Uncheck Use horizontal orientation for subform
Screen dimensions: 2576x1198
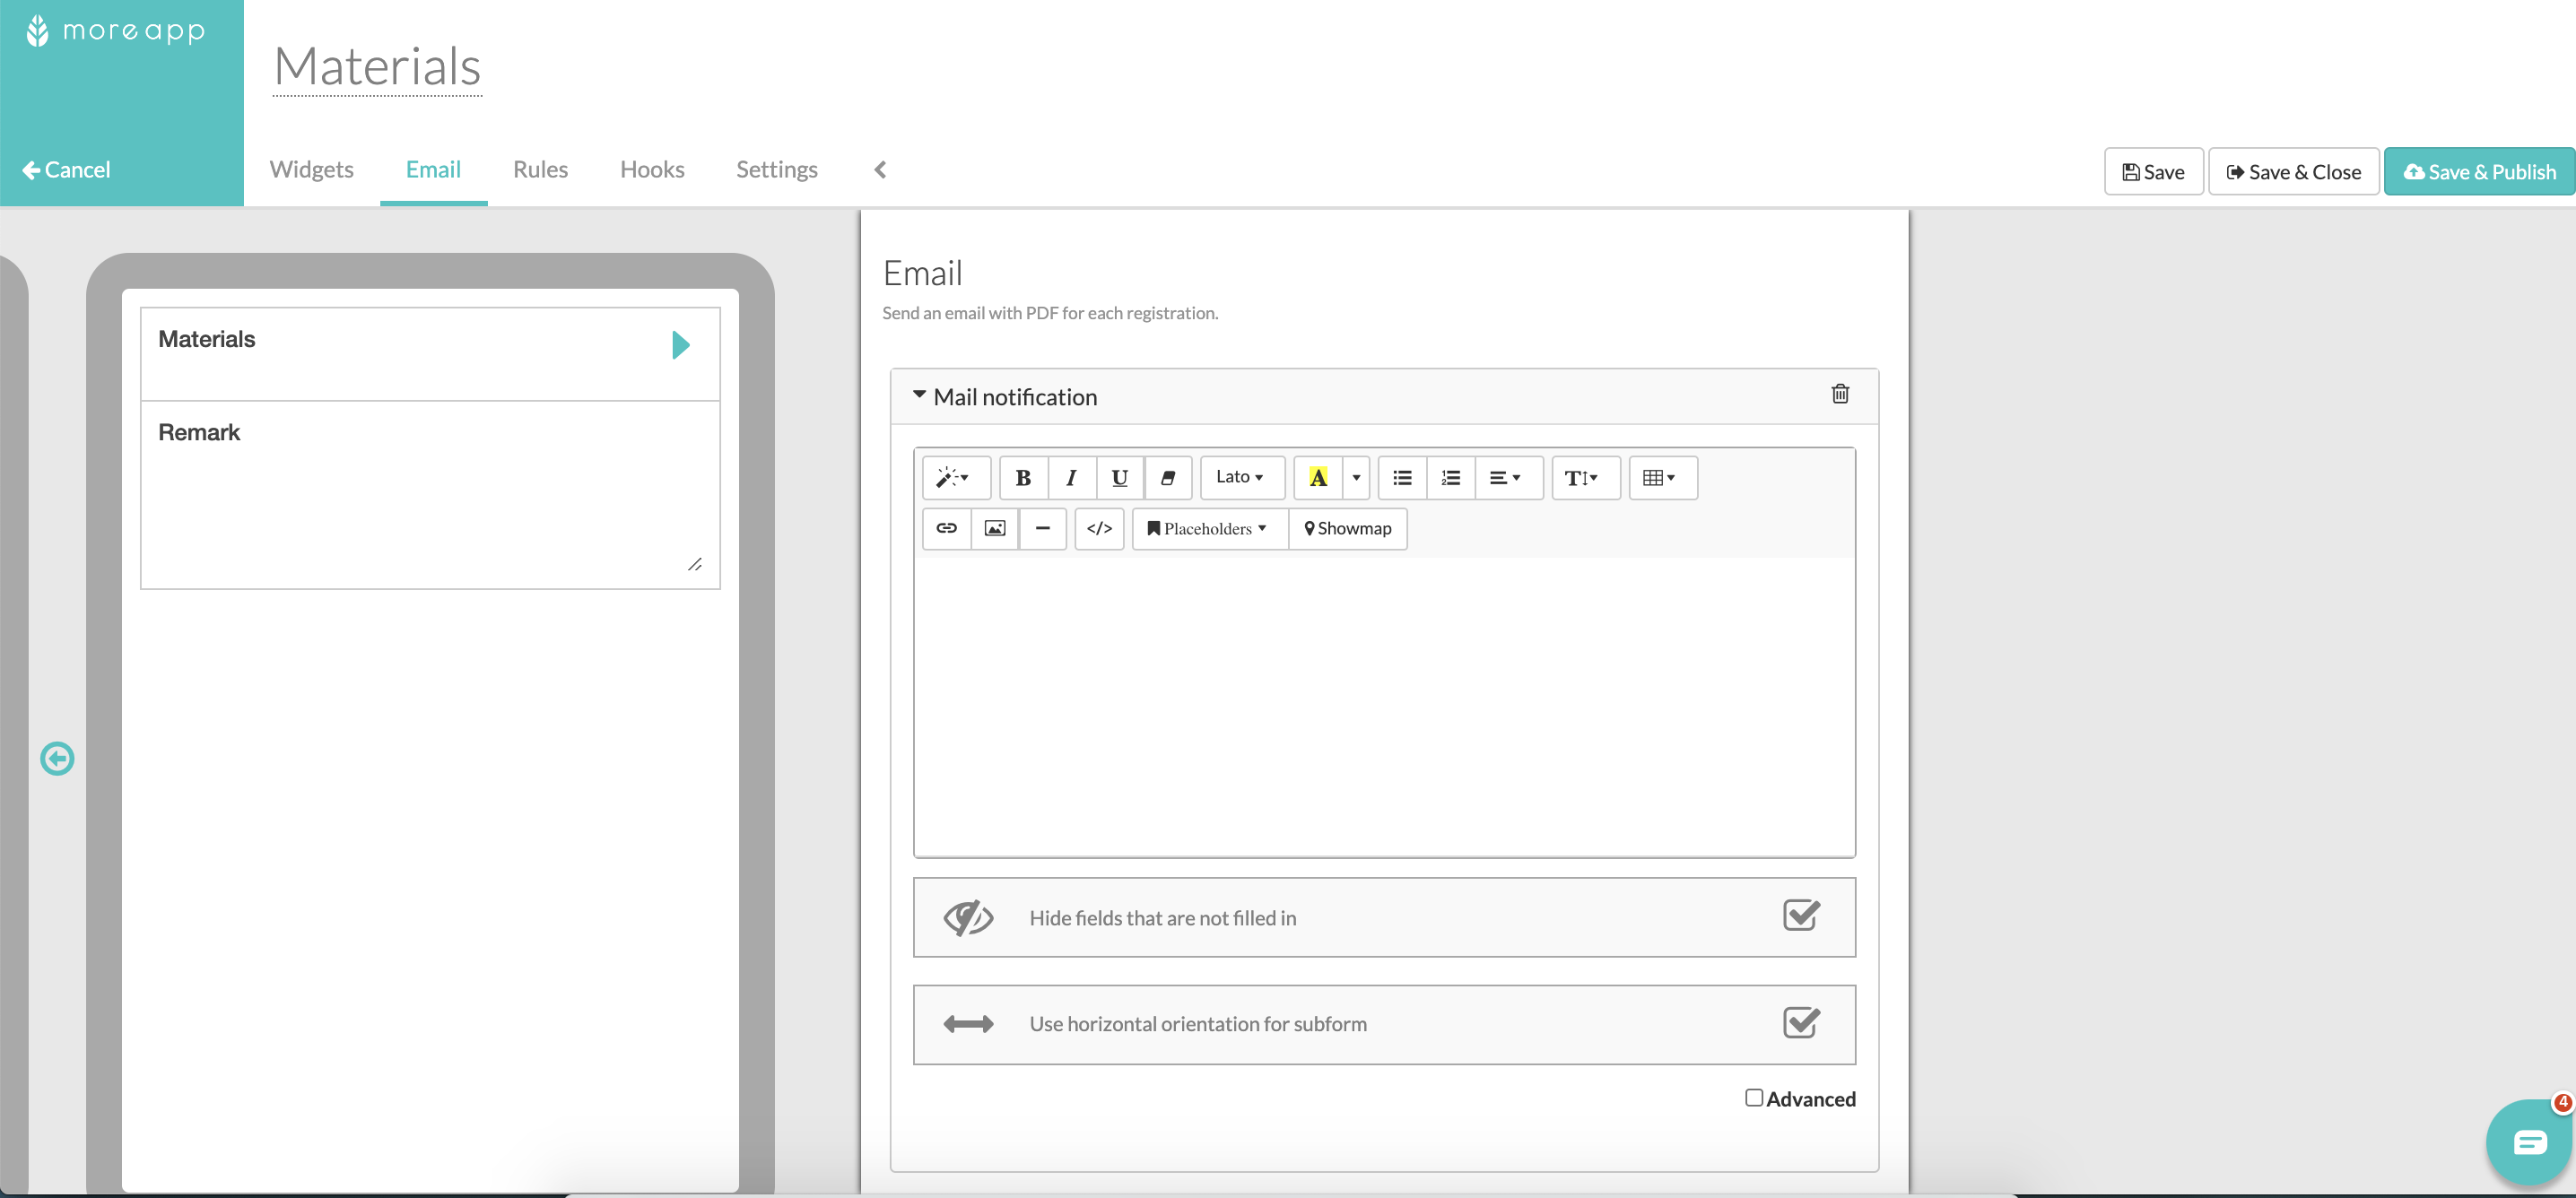tap(1800, 1023)
